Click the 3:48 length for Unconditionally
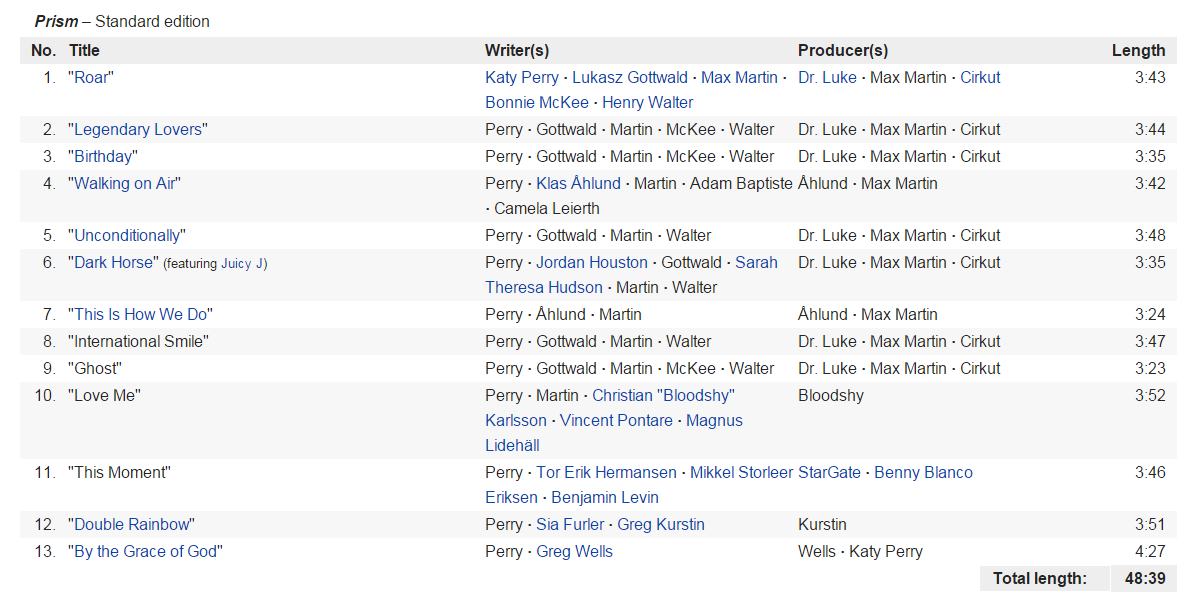The width and height of the screenshot is (1197, 603). [x=1150, y=235]
